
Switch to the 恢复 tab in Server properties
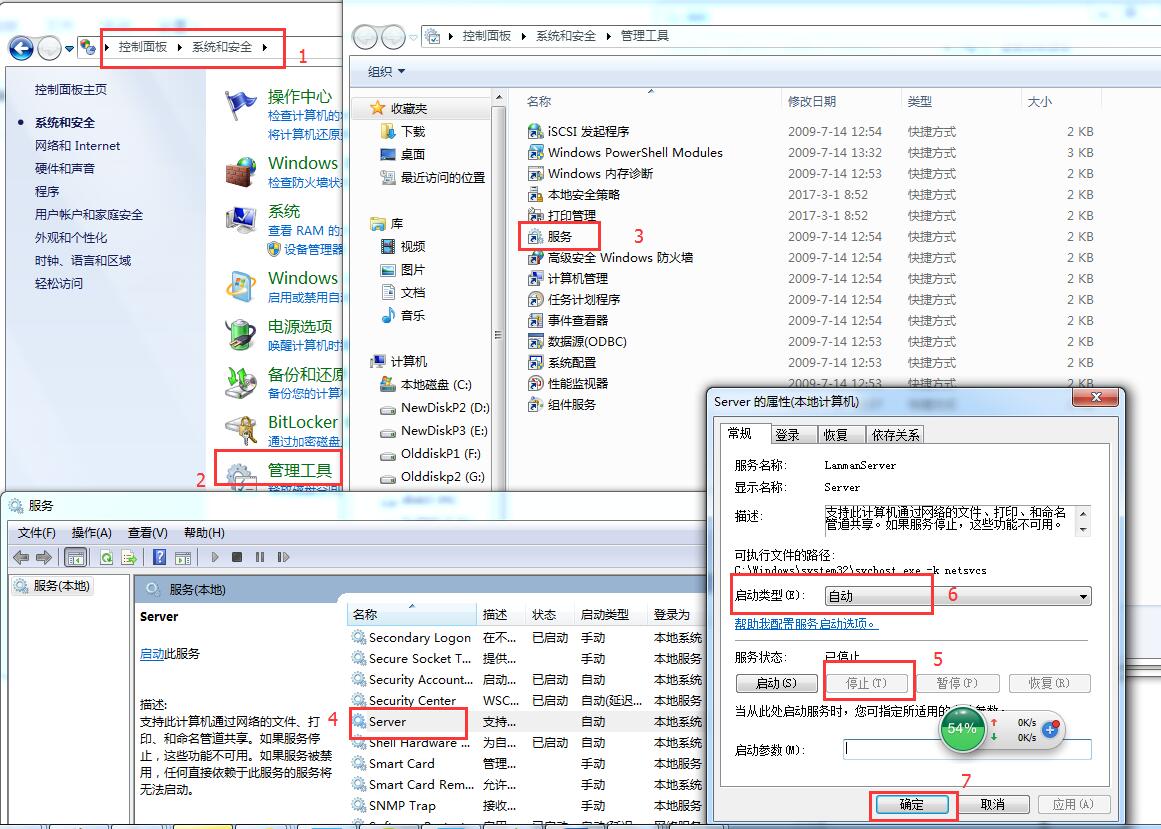840,435
